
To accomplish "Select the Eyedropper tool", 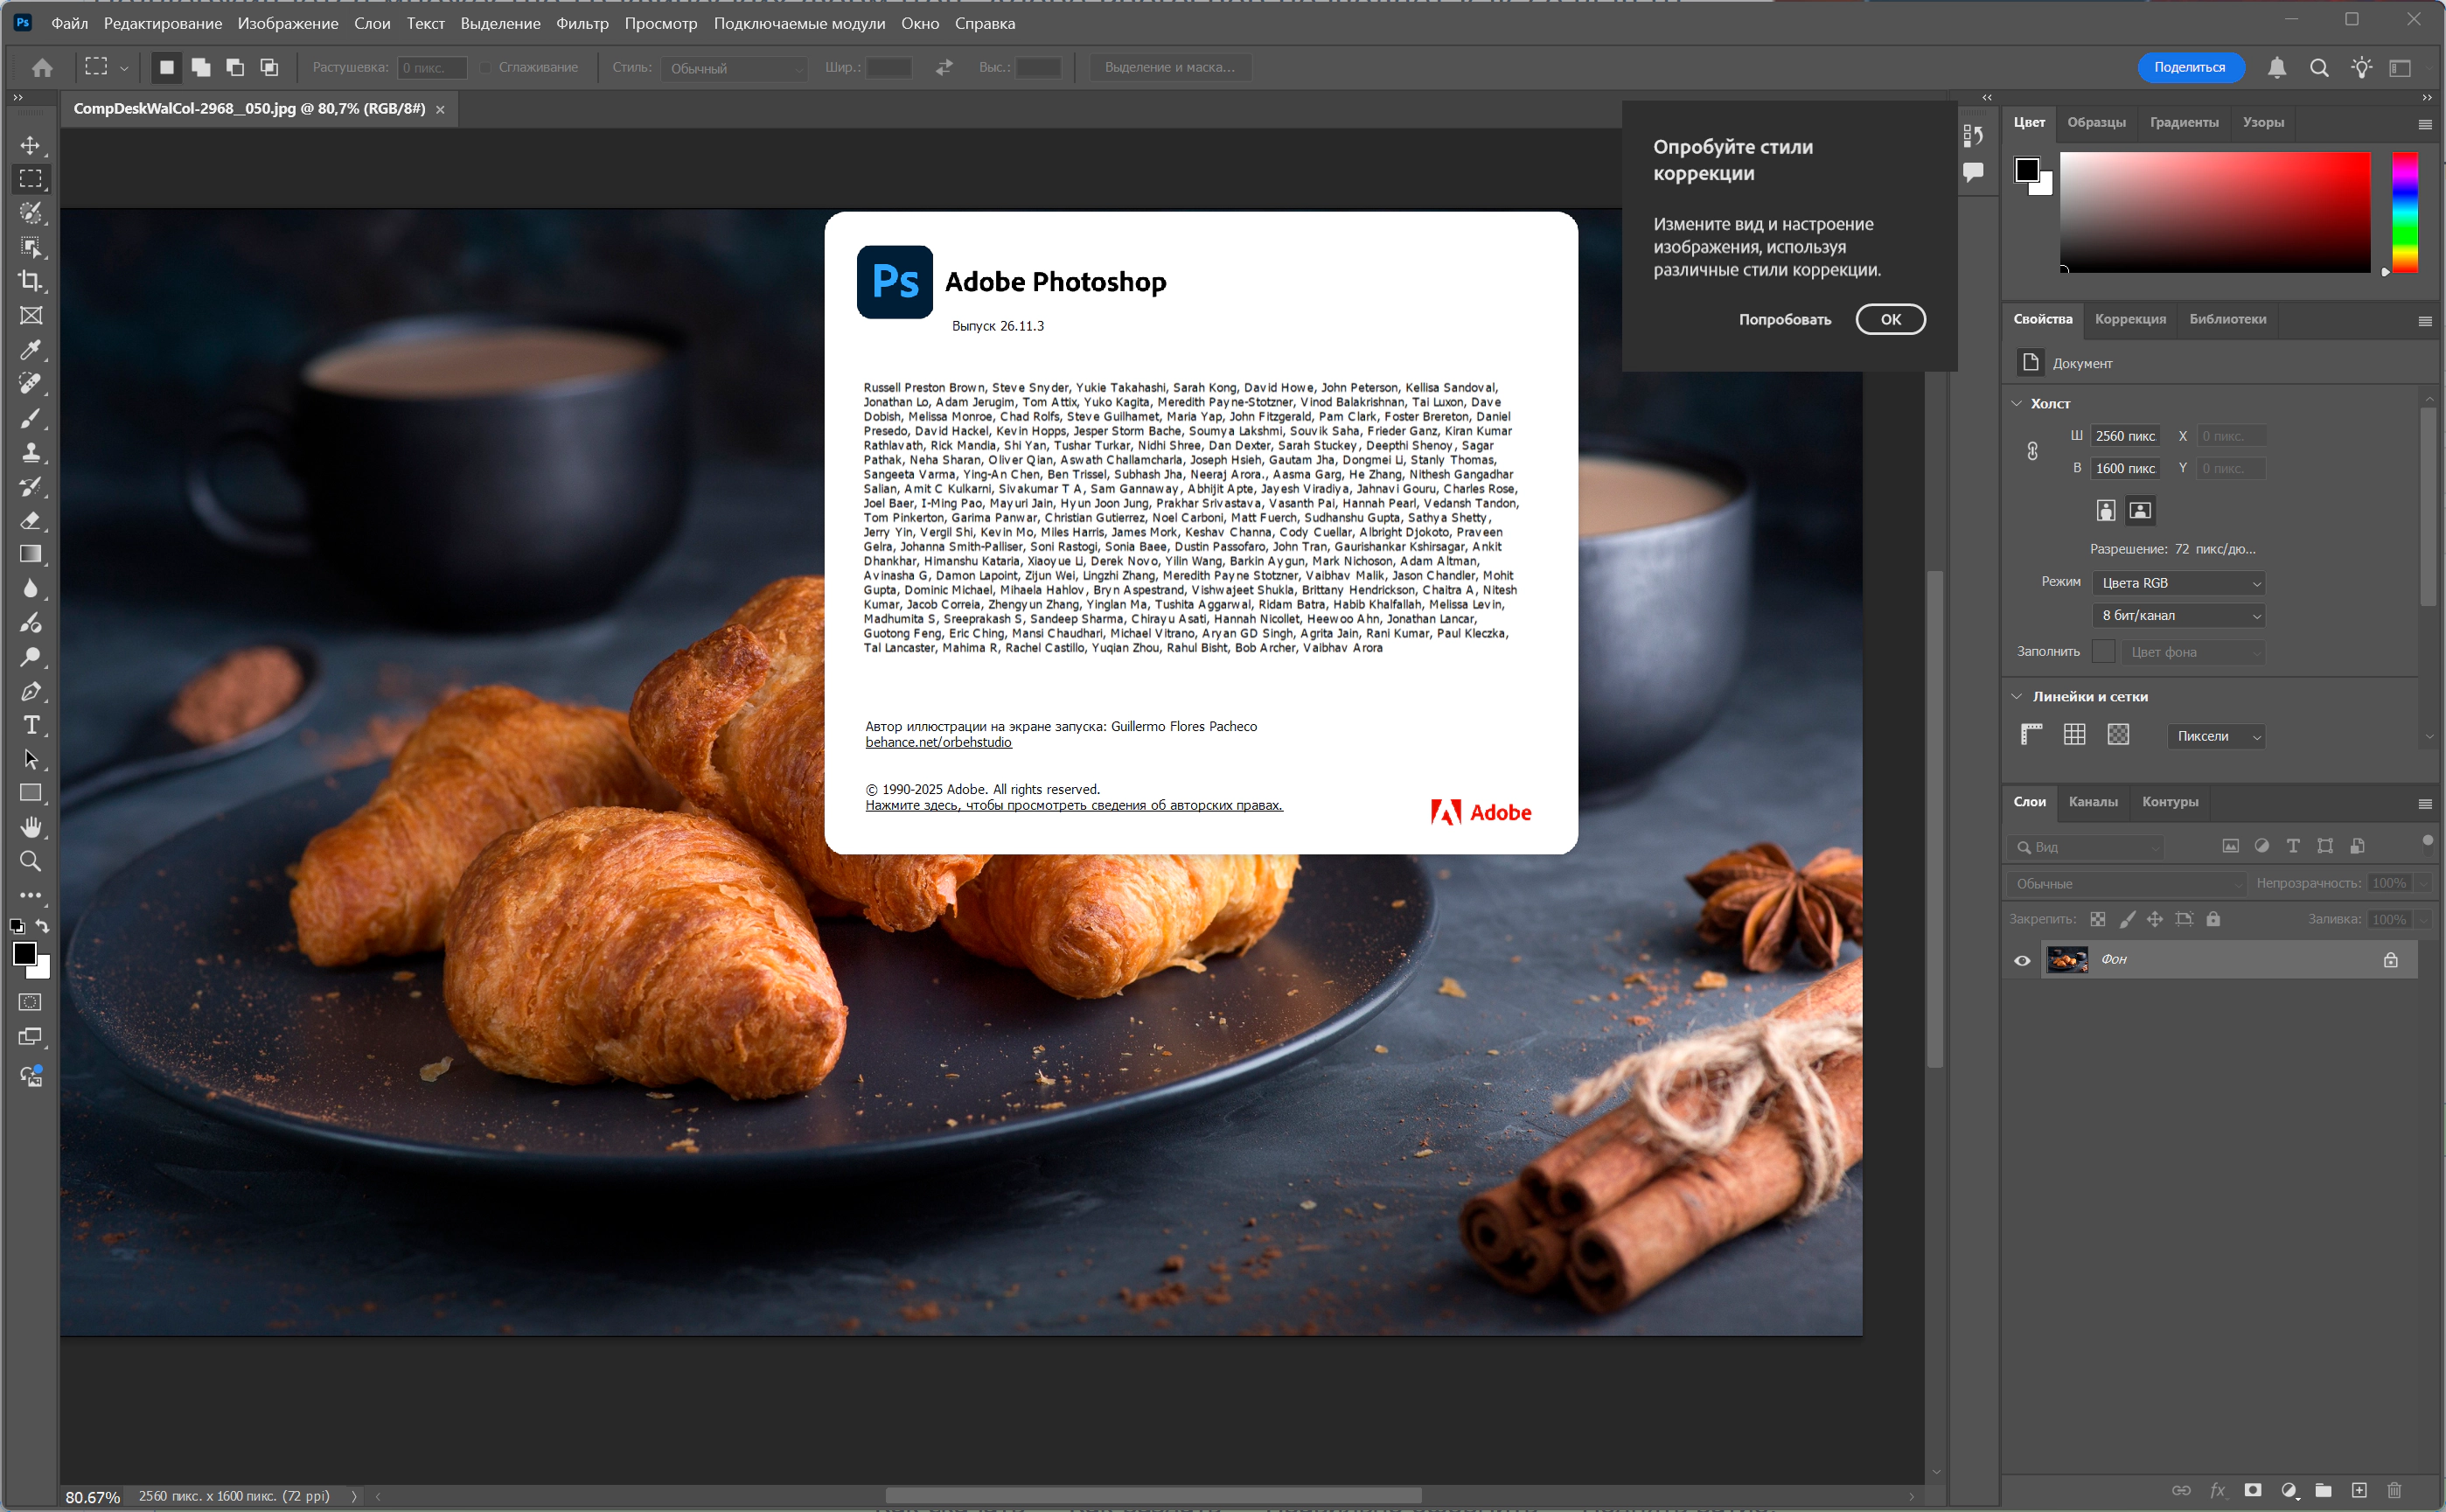I will coord(31,350).
